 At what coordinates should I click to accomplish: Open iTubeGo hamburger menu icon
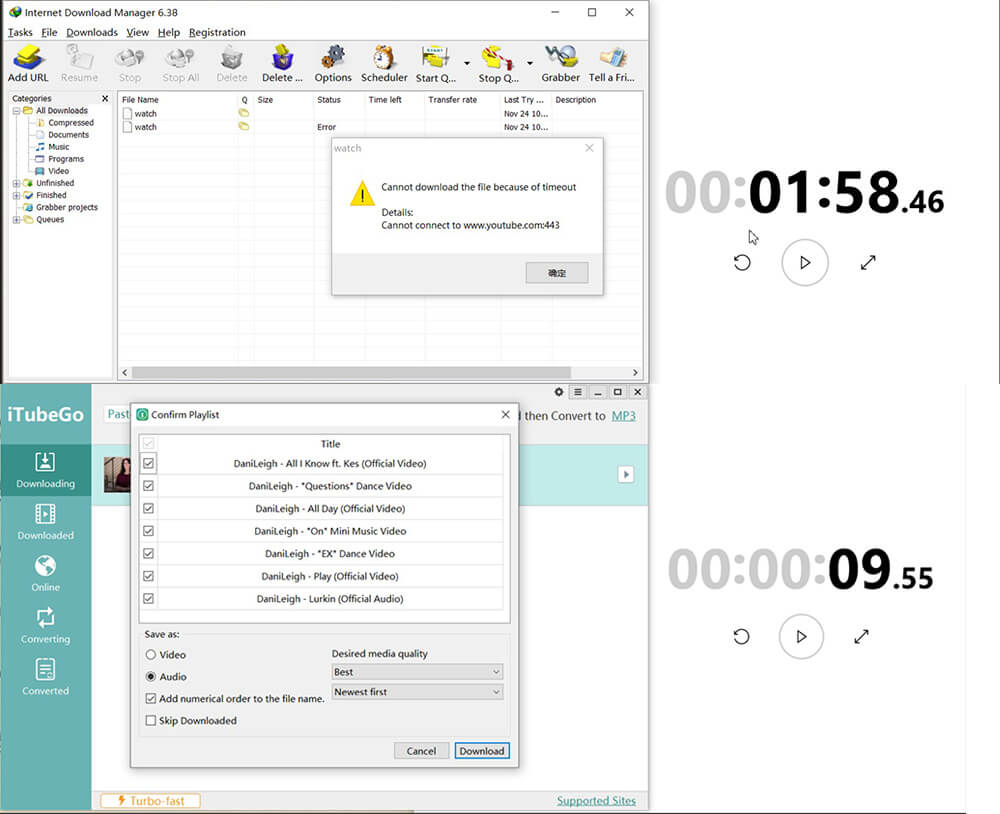(578, 392)
